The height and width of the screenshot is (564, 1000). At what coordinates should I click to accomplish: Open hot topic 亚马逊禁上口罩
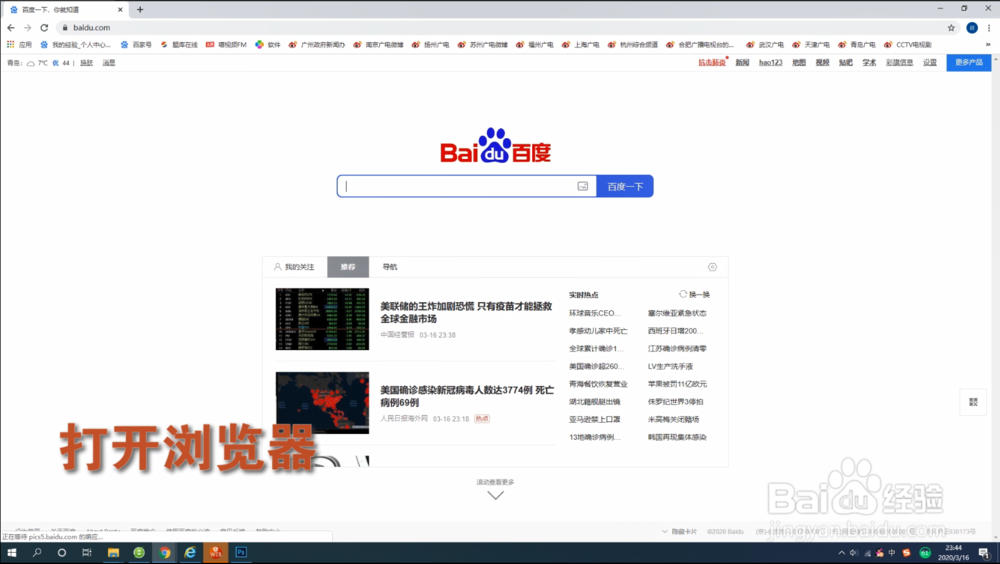pos(594,419)
